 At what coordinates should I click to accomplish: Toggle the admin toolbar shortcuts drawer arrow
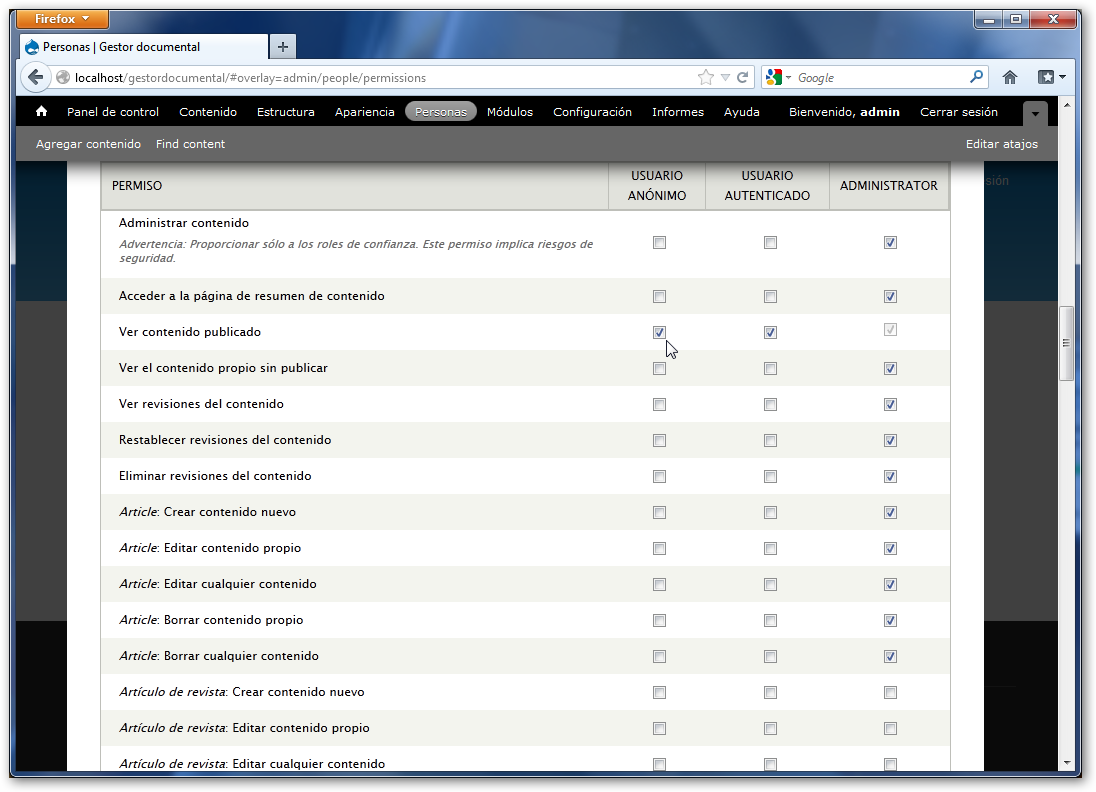(1035, 114)
